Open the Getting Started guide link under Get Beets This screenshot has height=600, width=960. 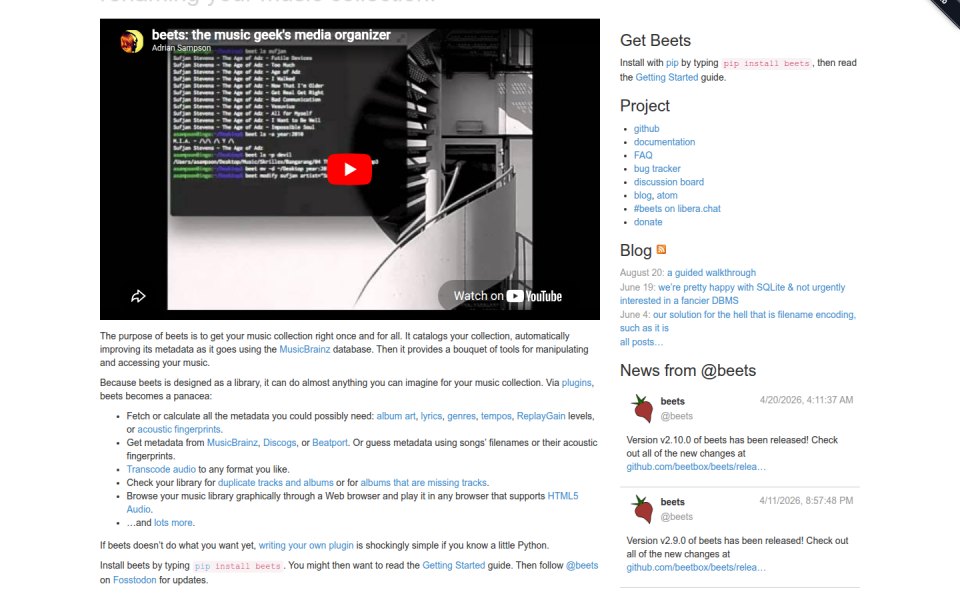pyautogui.click(x=667, y=77)
